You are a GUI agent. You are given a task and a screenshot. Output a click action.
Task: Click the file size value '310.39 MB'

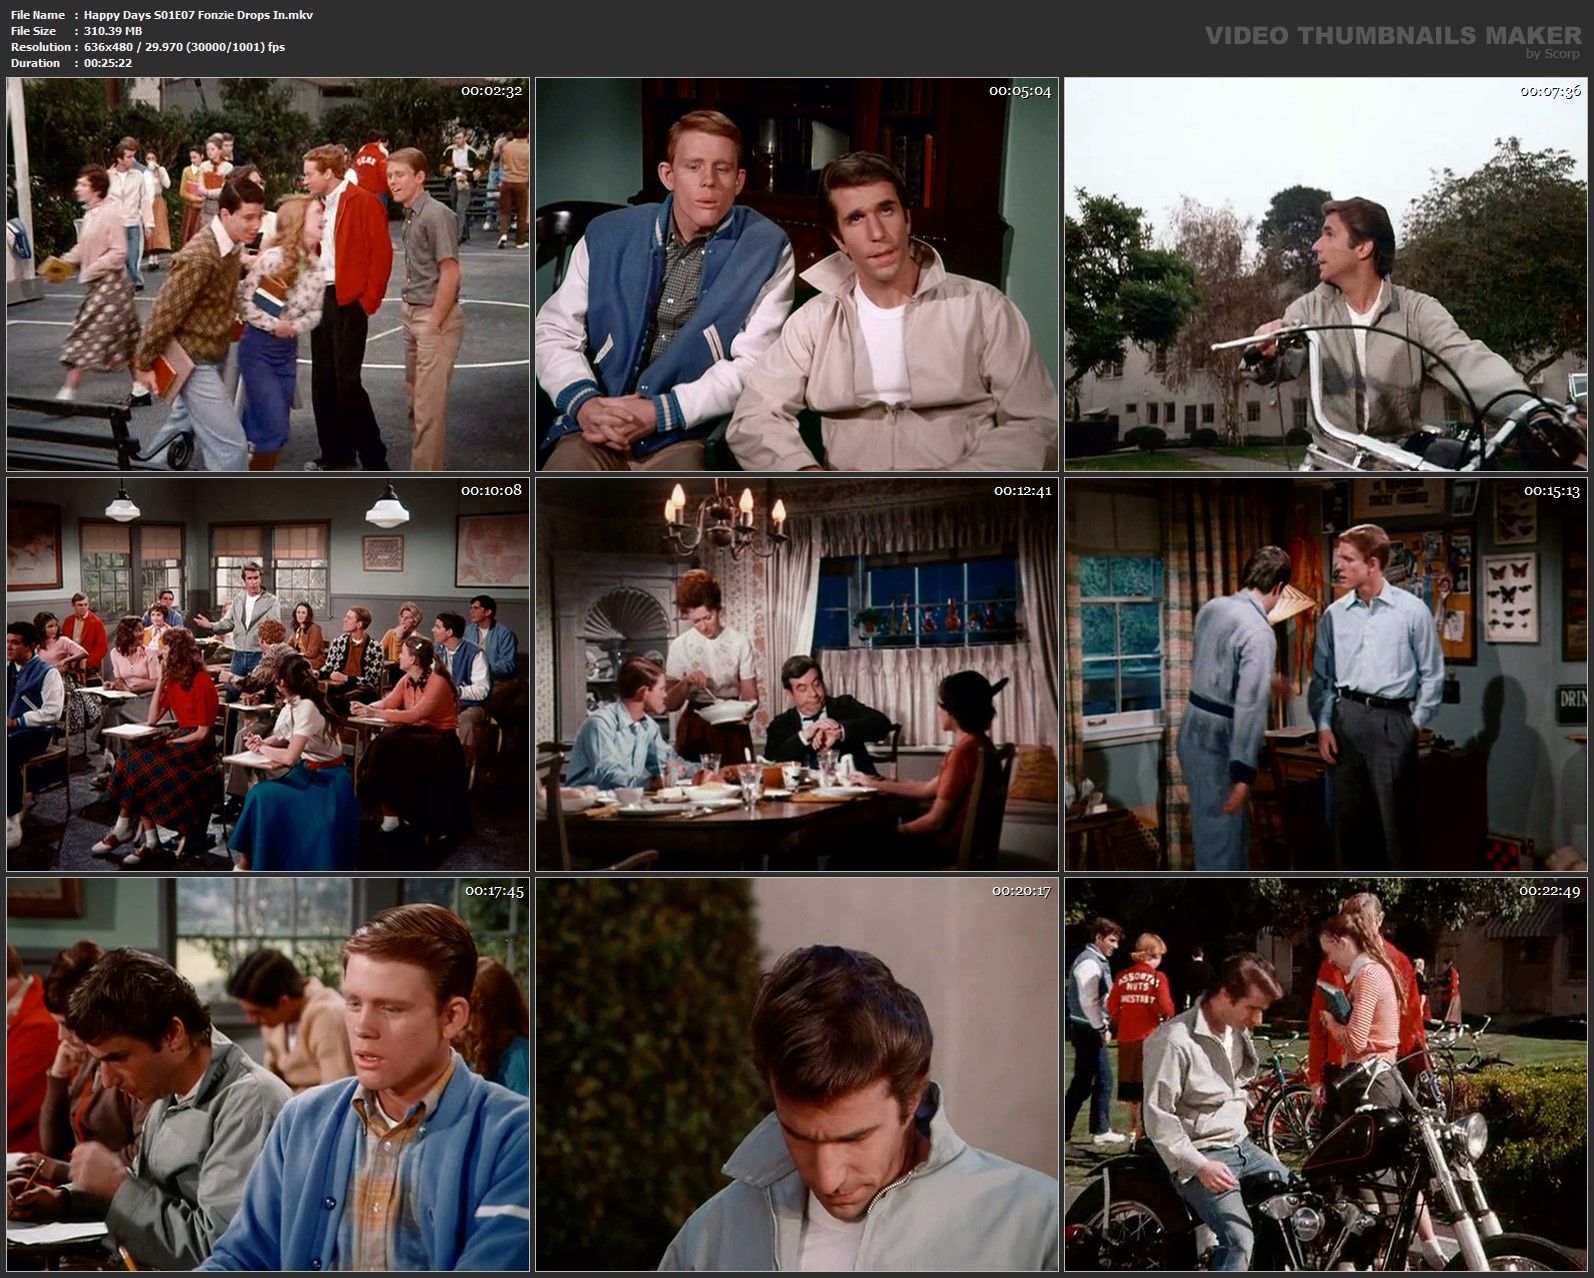click(113, 31)
